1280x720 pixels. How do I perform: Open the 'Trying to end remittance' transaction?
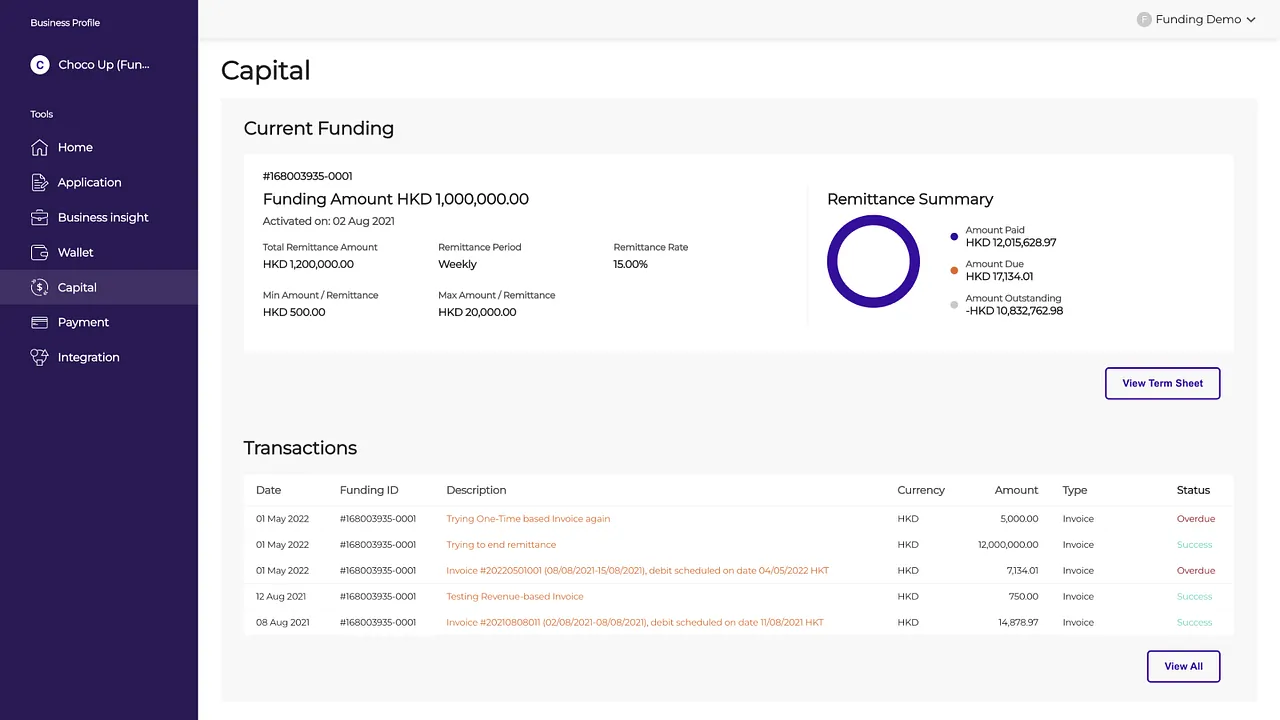pos(501,545)
